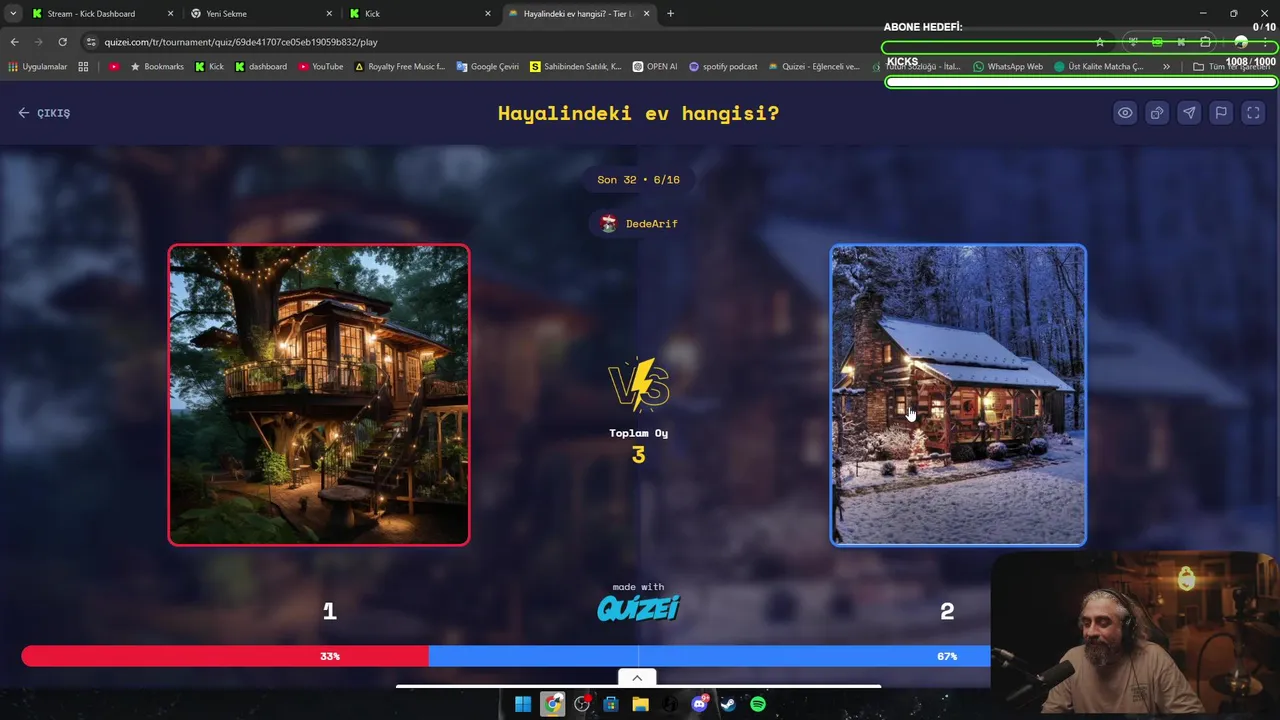The image size is (1280, 720).
Task: Click the paper plane share icon
Action: click(1189, 113)
